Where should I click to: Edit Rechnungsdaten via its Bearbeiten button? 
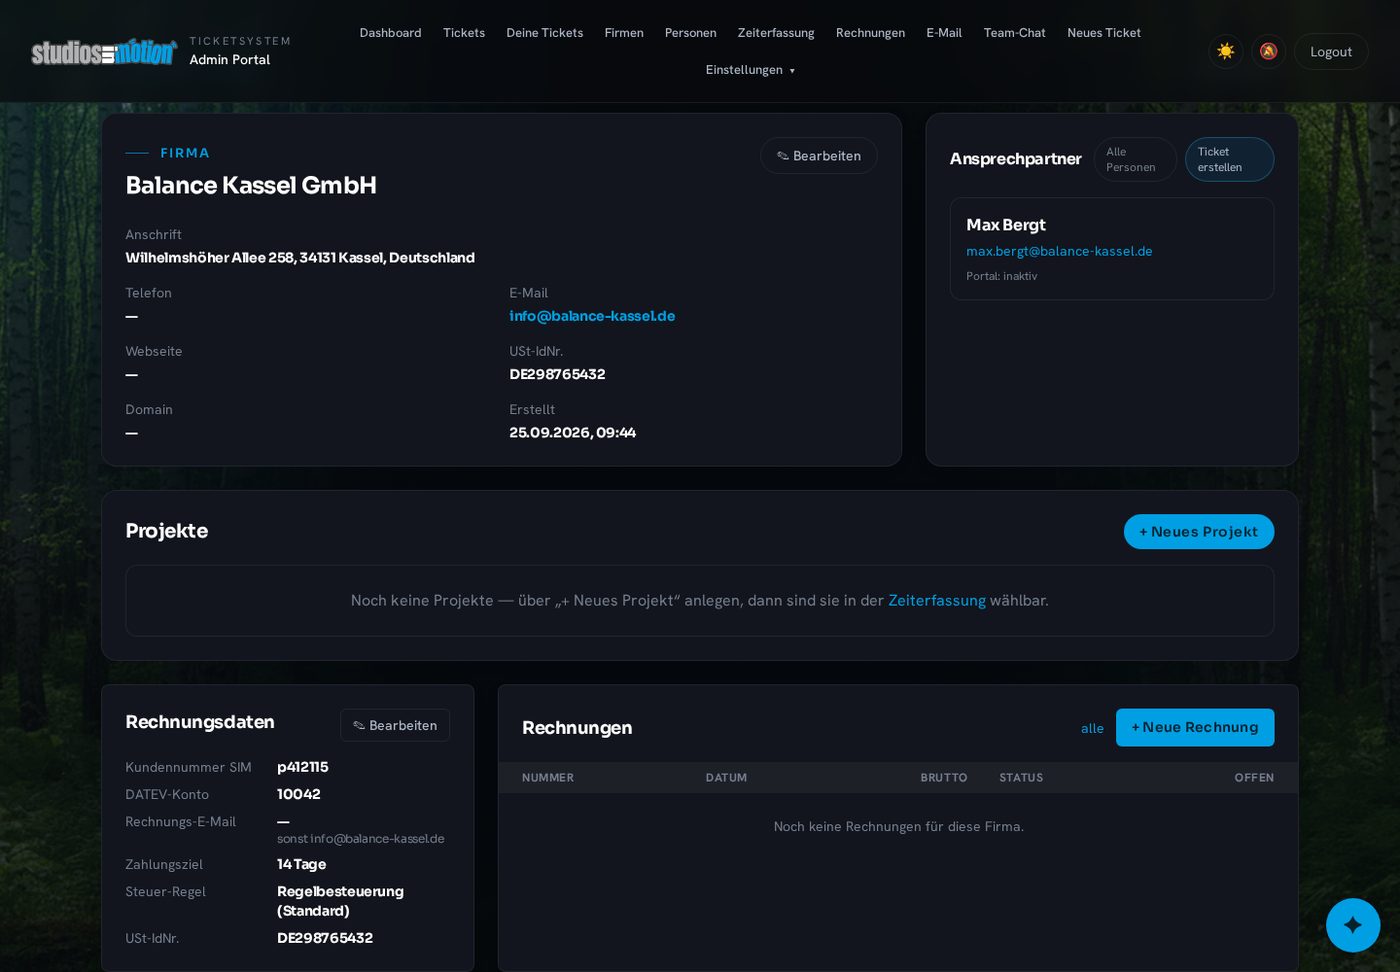(x=395, y=726)
